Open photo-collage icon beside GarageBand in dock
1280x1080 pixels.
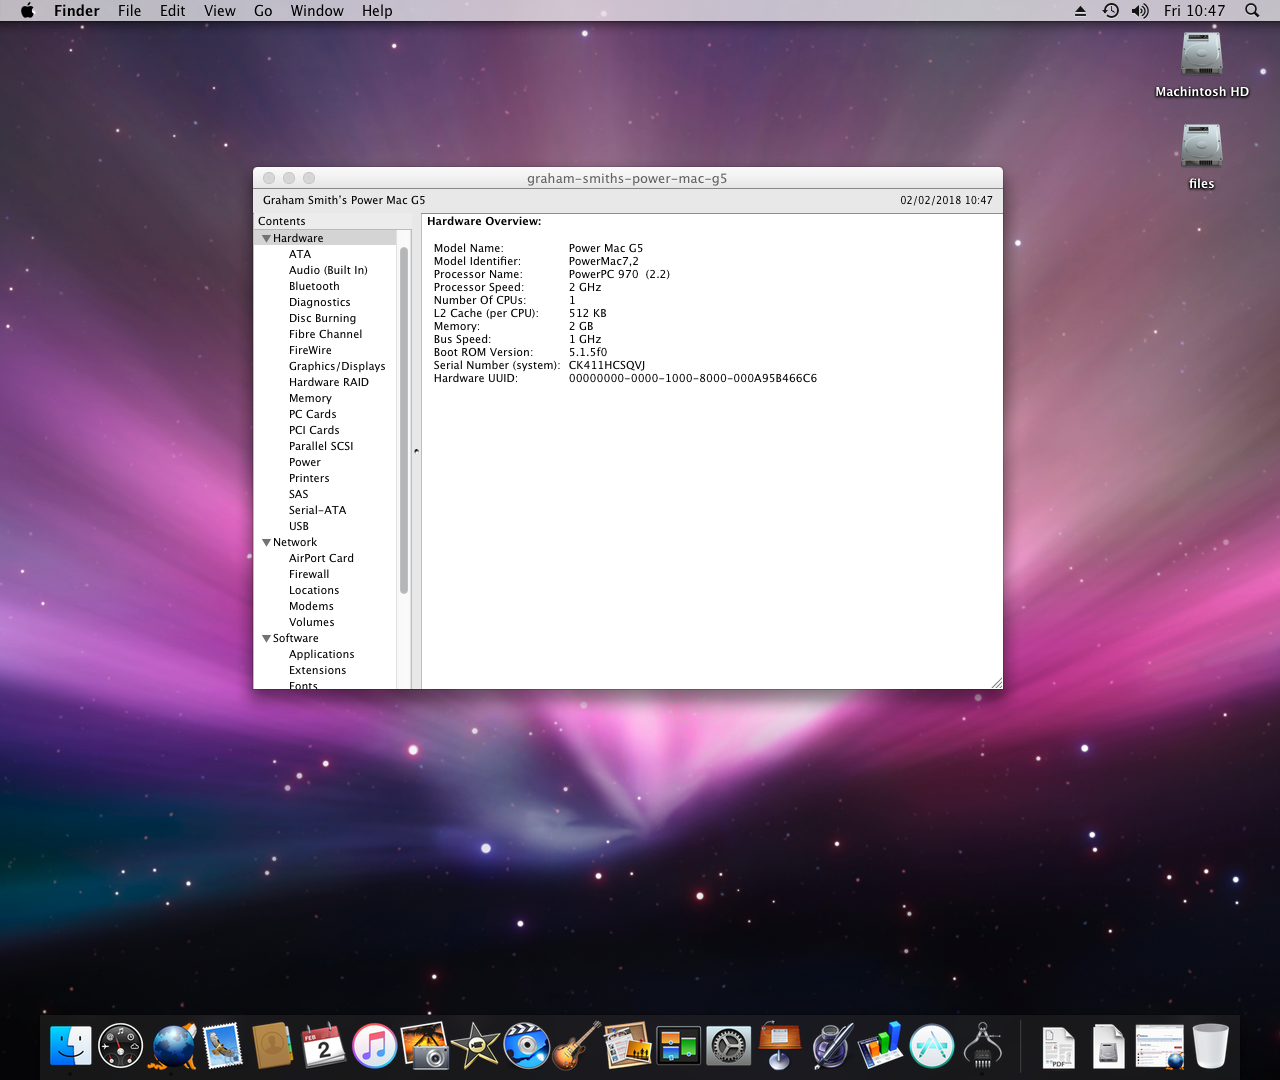[628, 1046]
